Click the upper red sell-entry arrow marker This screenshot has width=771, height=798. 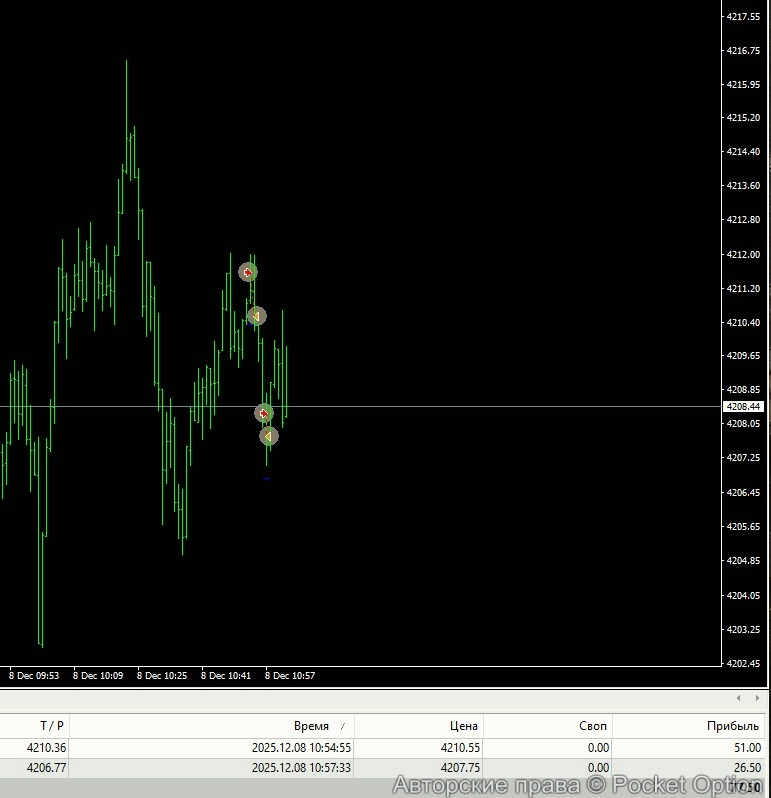[248, 272]
